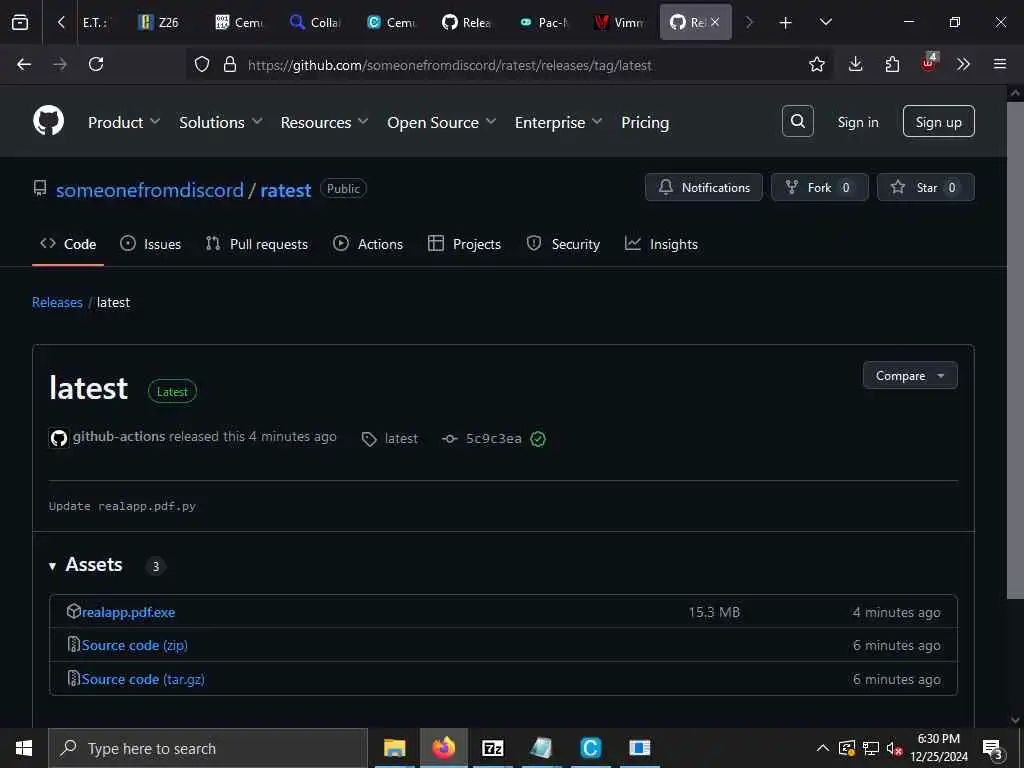Open a new tab with plus icon
The image size is (1024, 768).
coord(786,23)
